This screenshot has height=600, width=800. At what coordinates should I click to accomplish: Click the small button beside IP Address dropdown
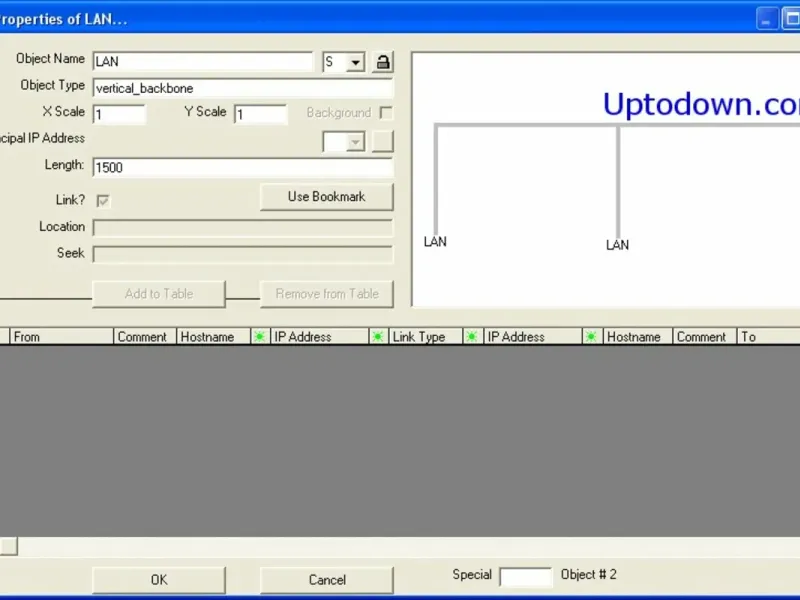[383, 141]
